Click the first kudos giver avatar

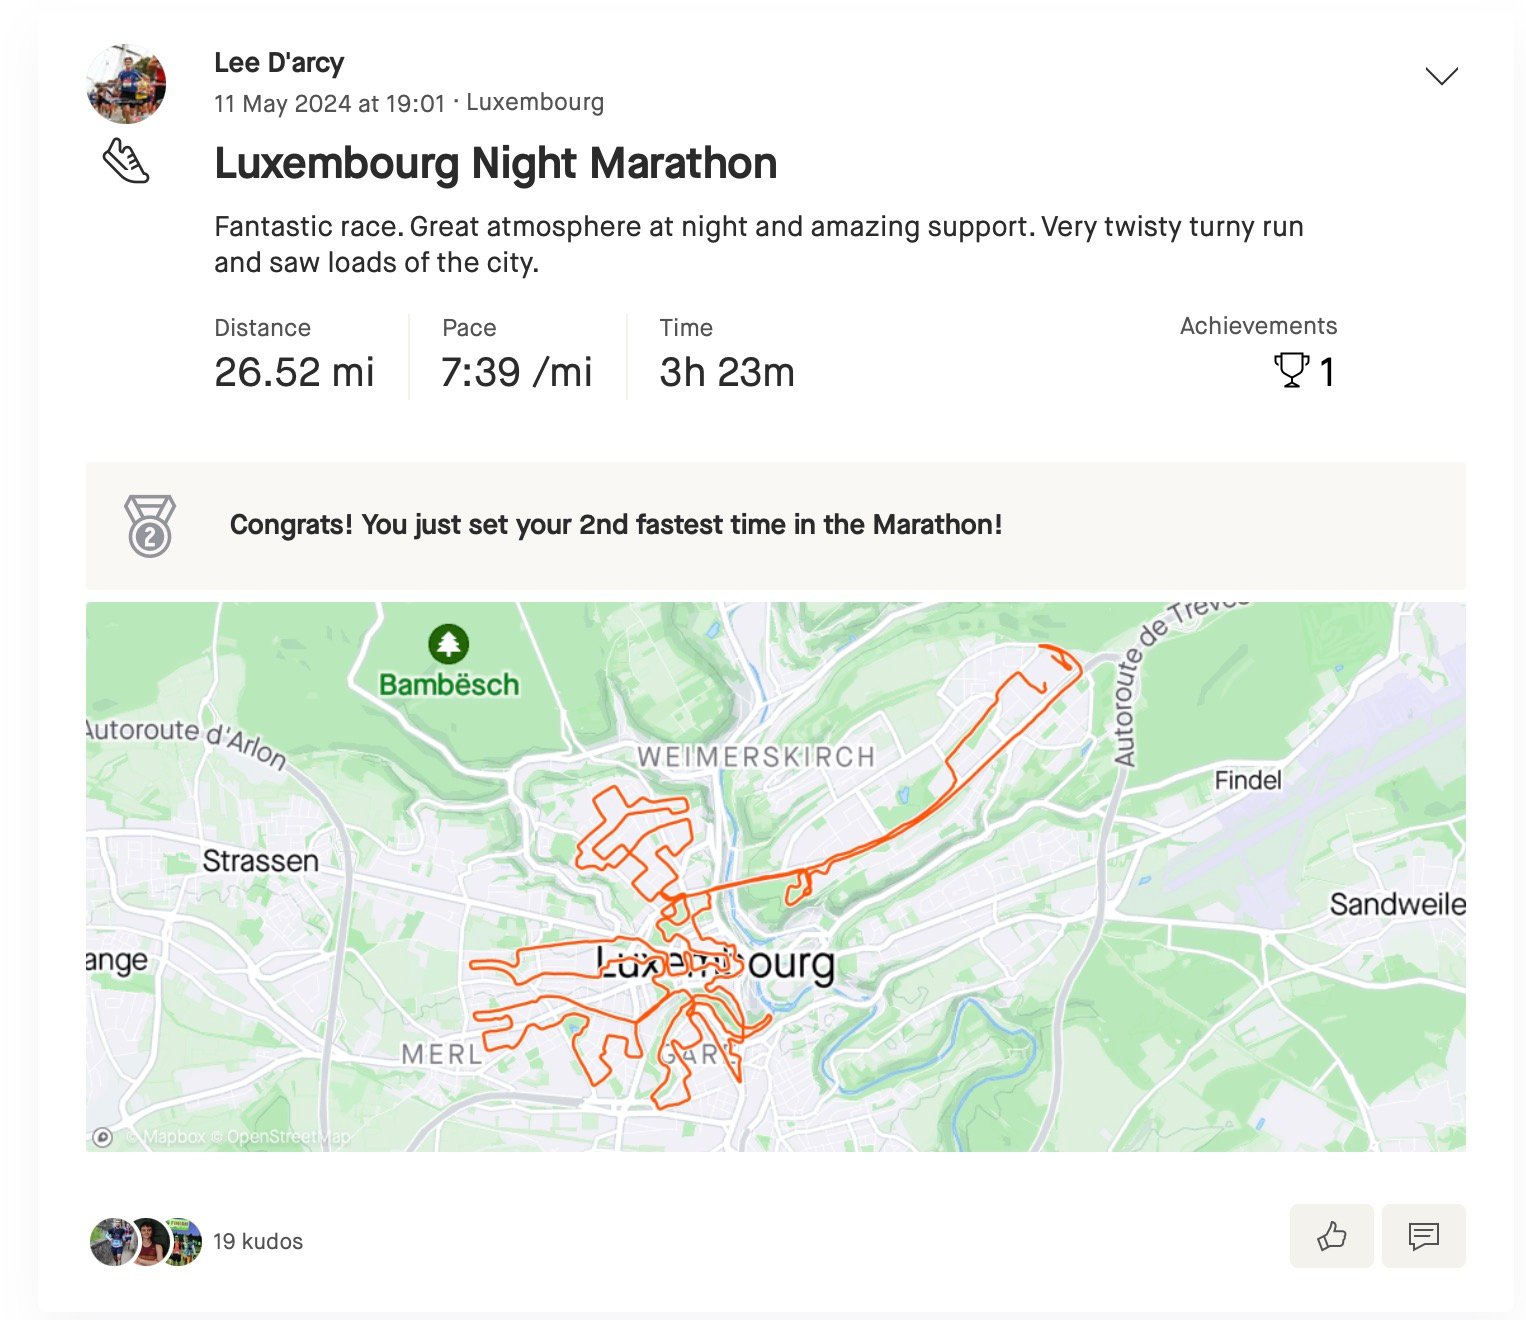(x=112, y=1241)
